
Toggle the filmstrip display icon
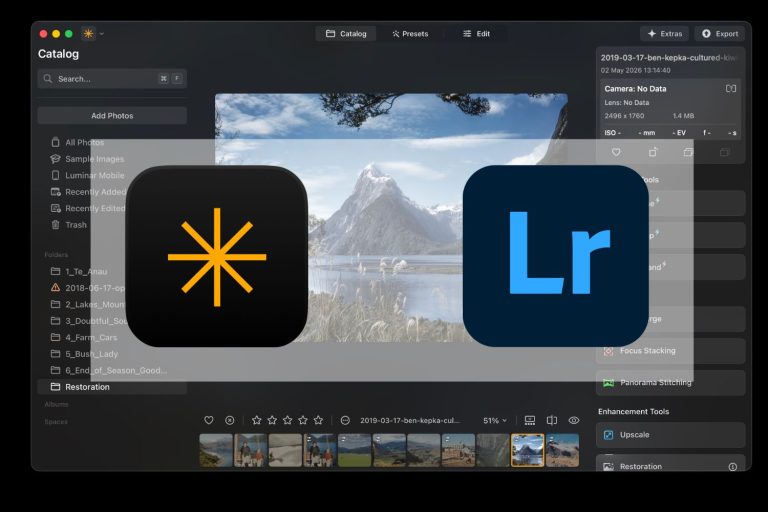tap(529, 420)
